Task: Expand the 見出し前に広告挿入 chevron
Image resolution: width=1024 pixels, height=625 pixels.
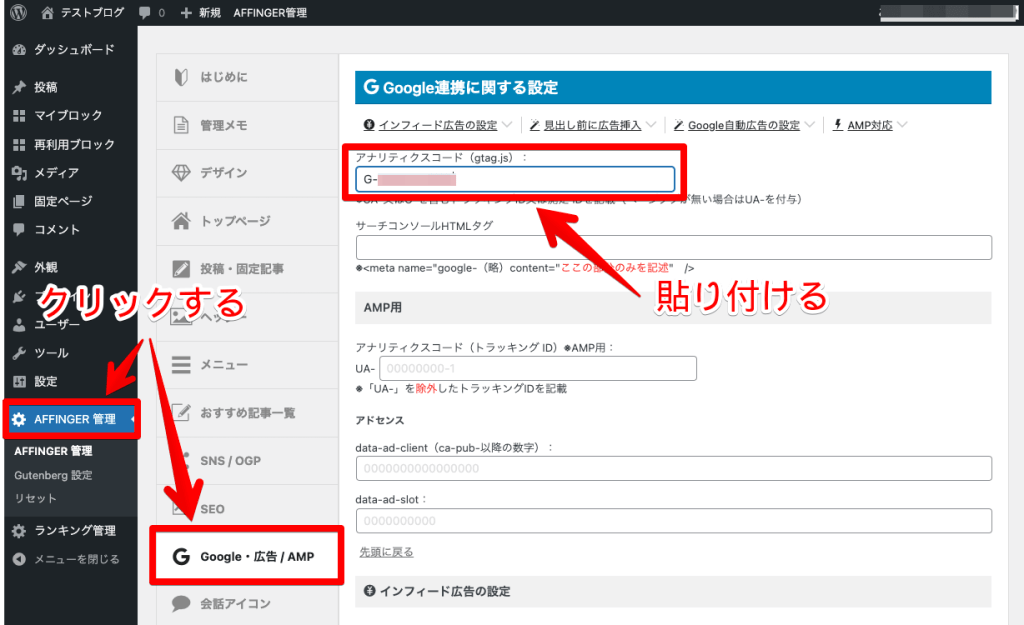Action: 651,125
